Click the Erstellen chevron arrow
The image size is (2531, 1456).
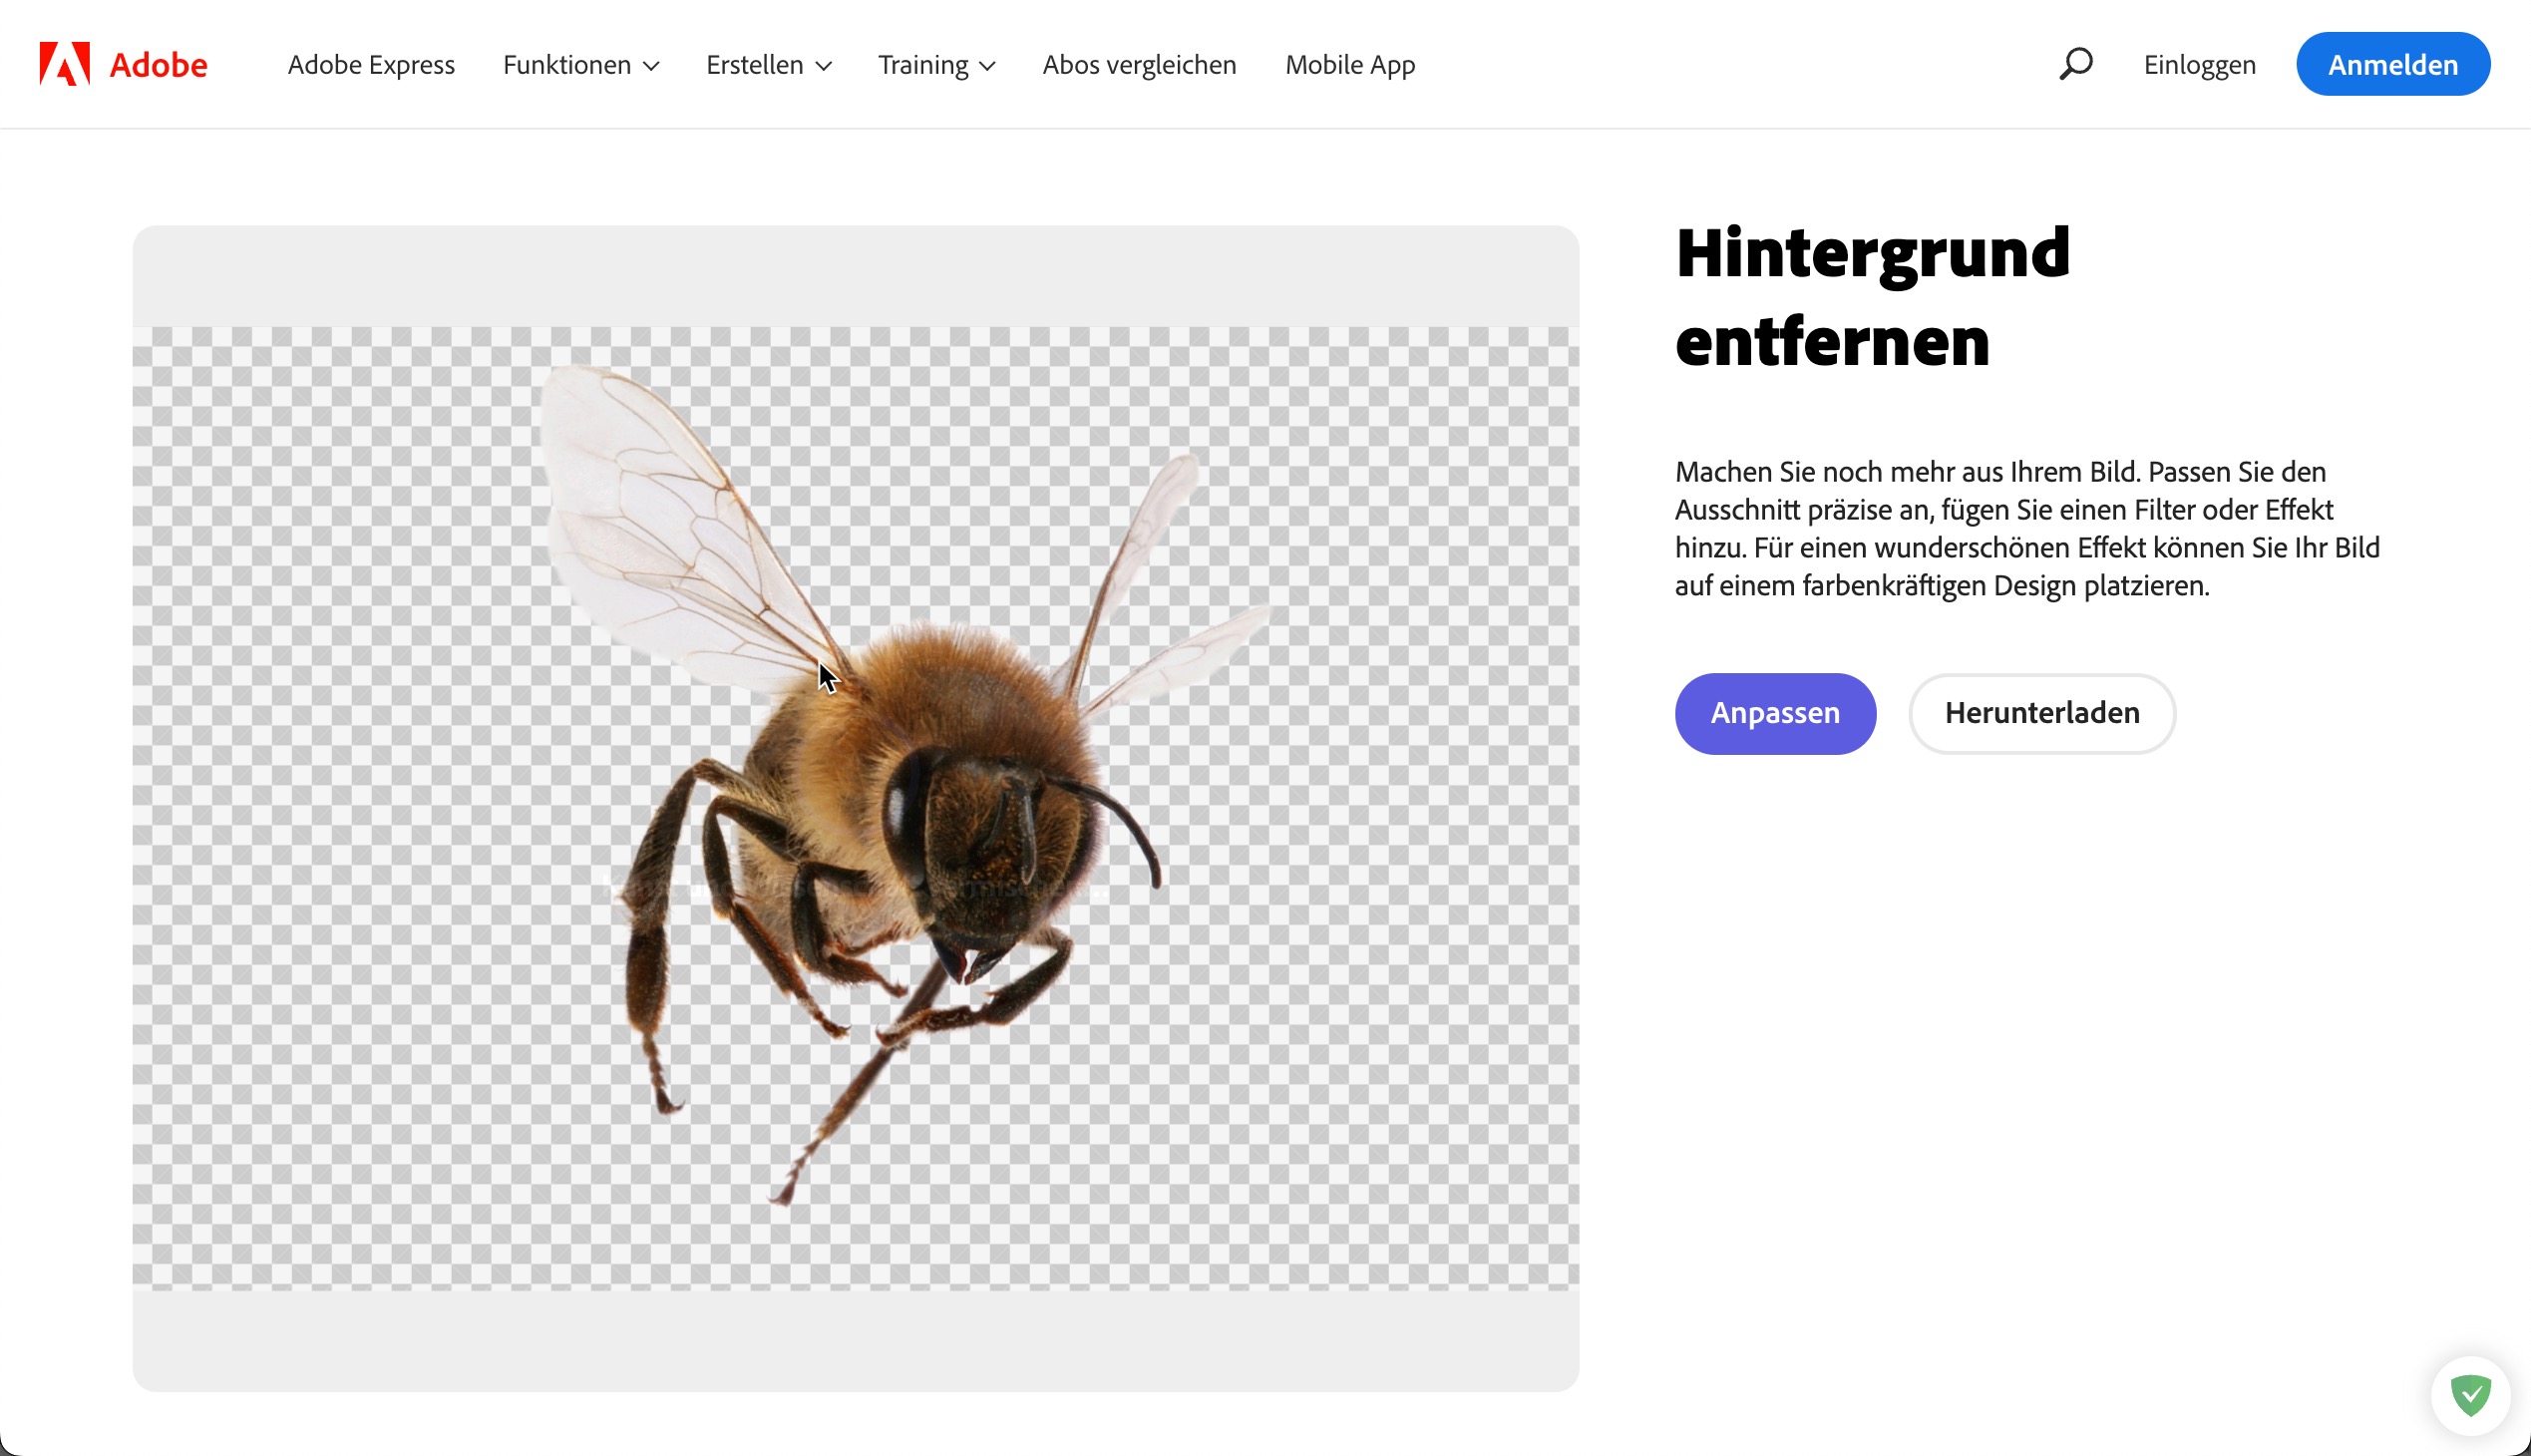tap(824, 66)
